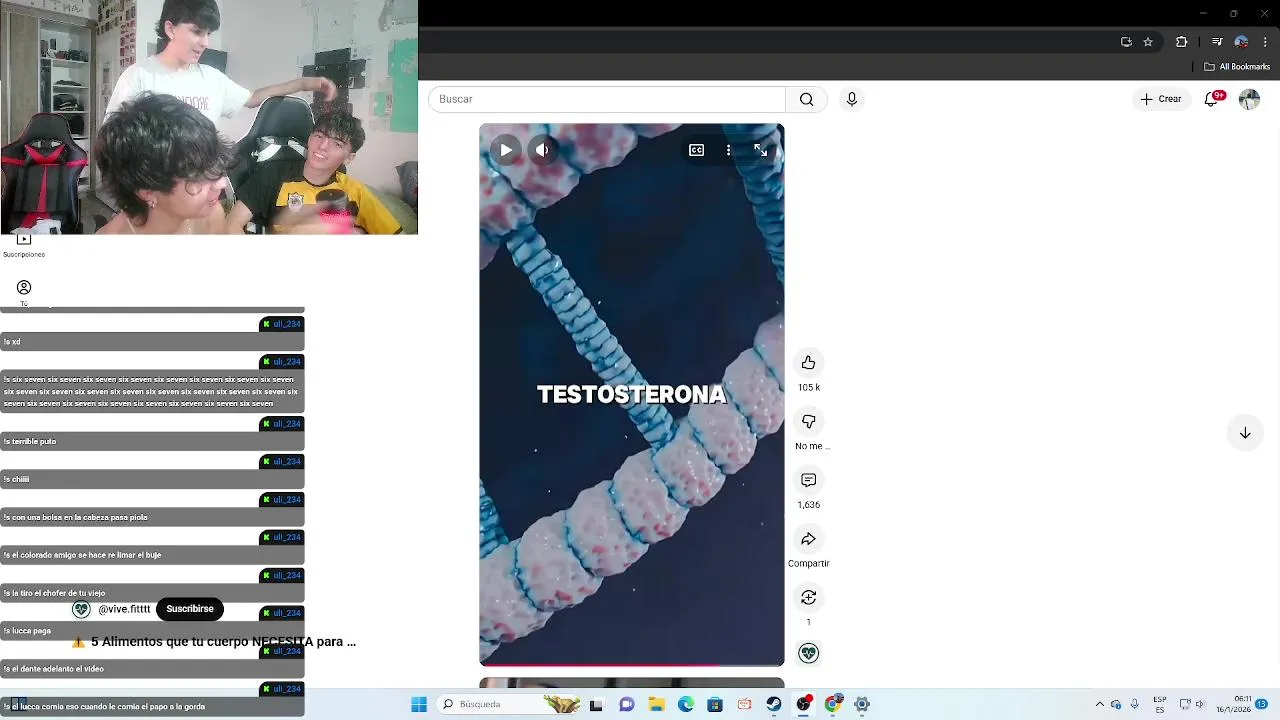This screenshot has height=720, width=1280.
Task: Open Task View on the taskbar
Action: [596, 704]
